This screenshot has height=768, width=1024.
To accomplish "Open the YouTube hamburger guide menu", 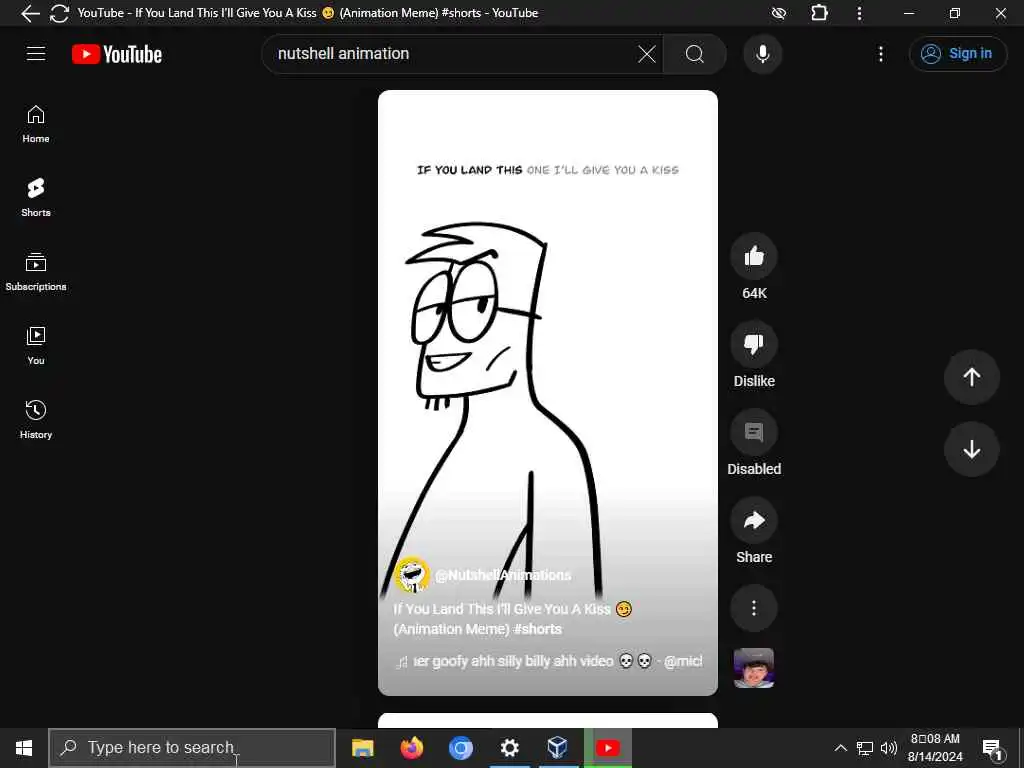I will tap(36, 54).
